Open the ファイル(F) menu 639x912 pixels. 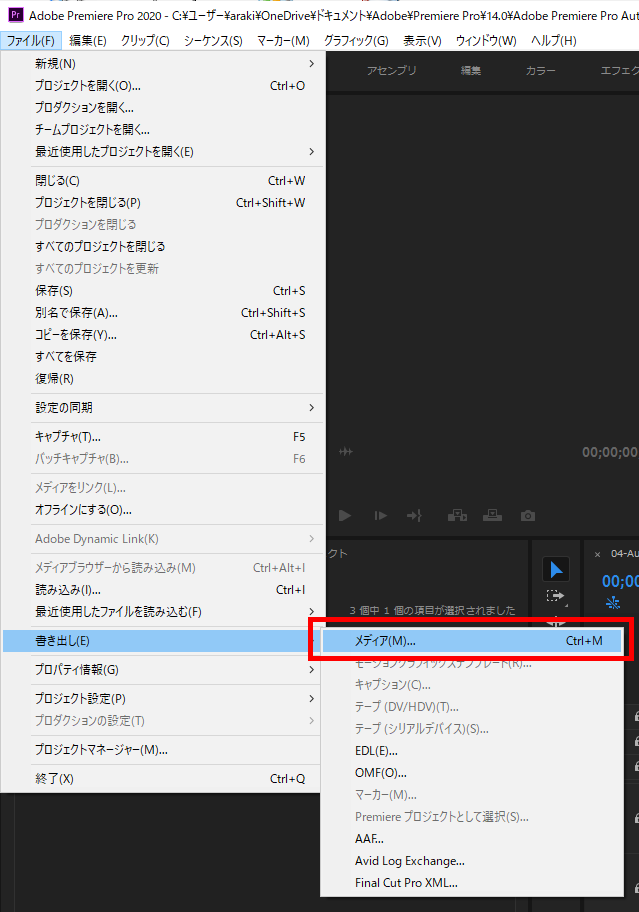coord(31,41)
